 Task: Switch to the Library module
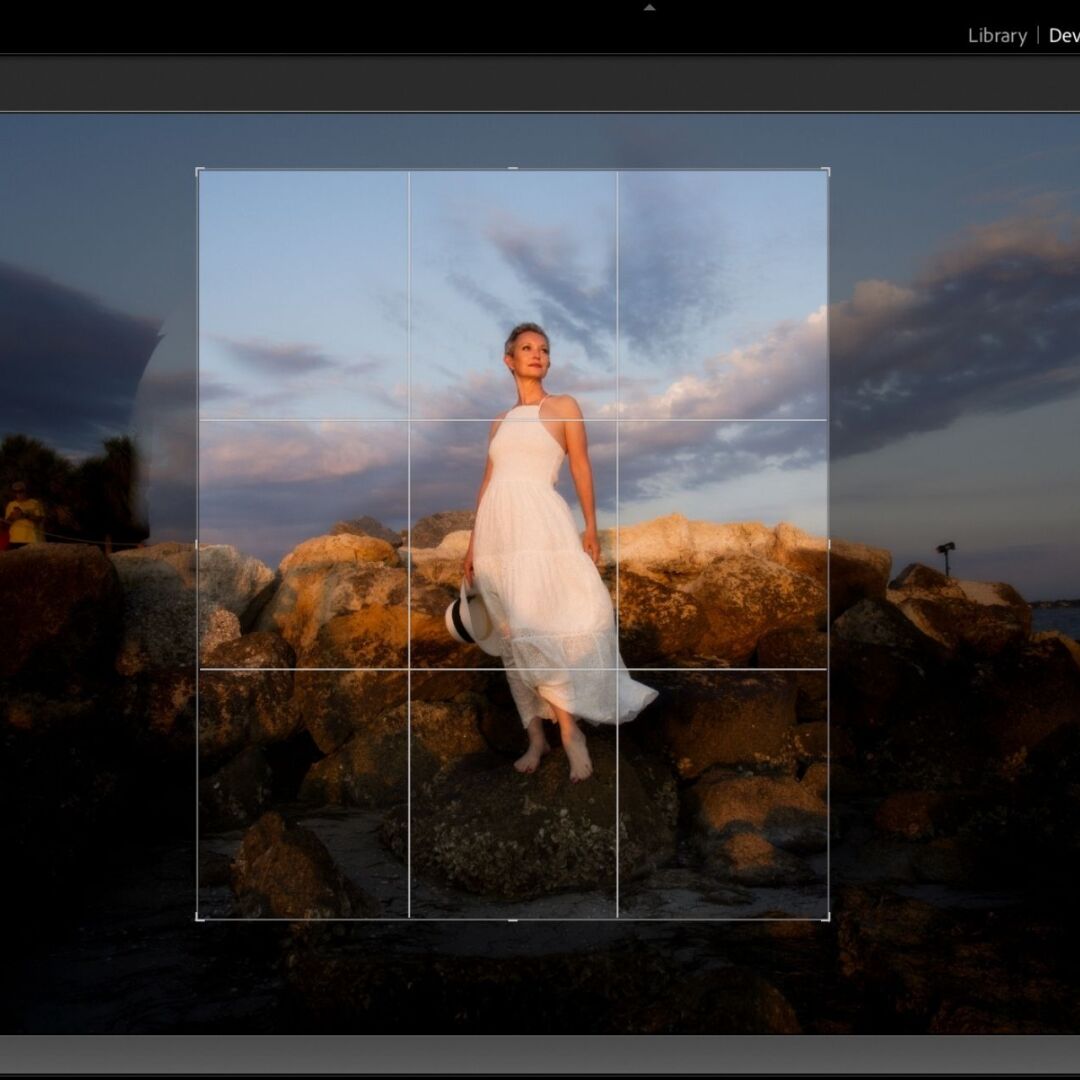tap(996, 36)
